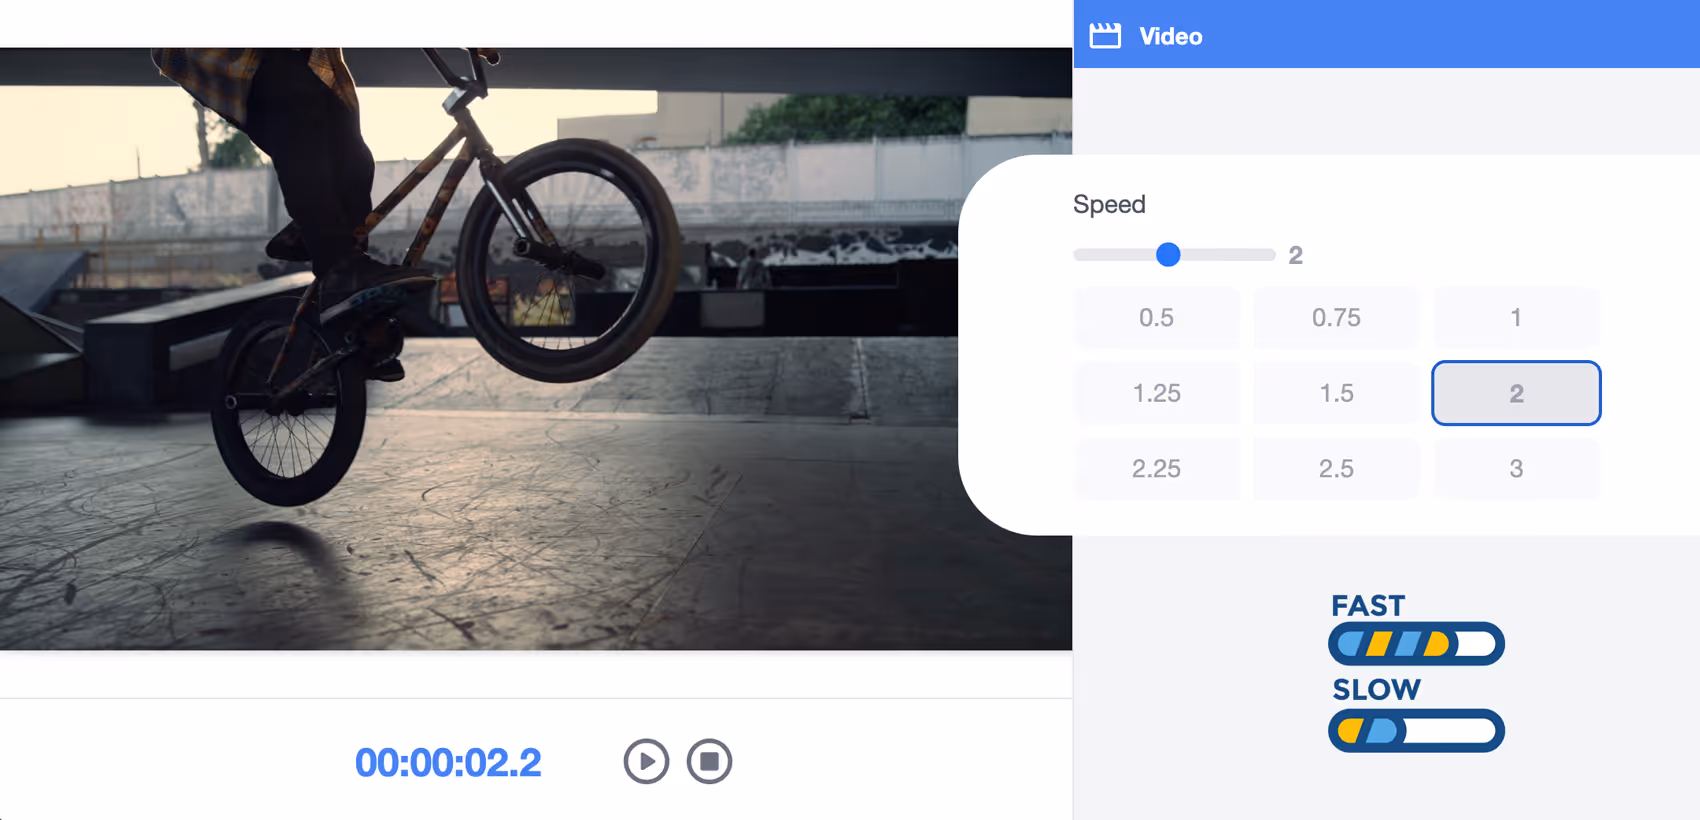Choose the 1.25 speed option
1700x820 pixels.
[x=1156, y=393]
